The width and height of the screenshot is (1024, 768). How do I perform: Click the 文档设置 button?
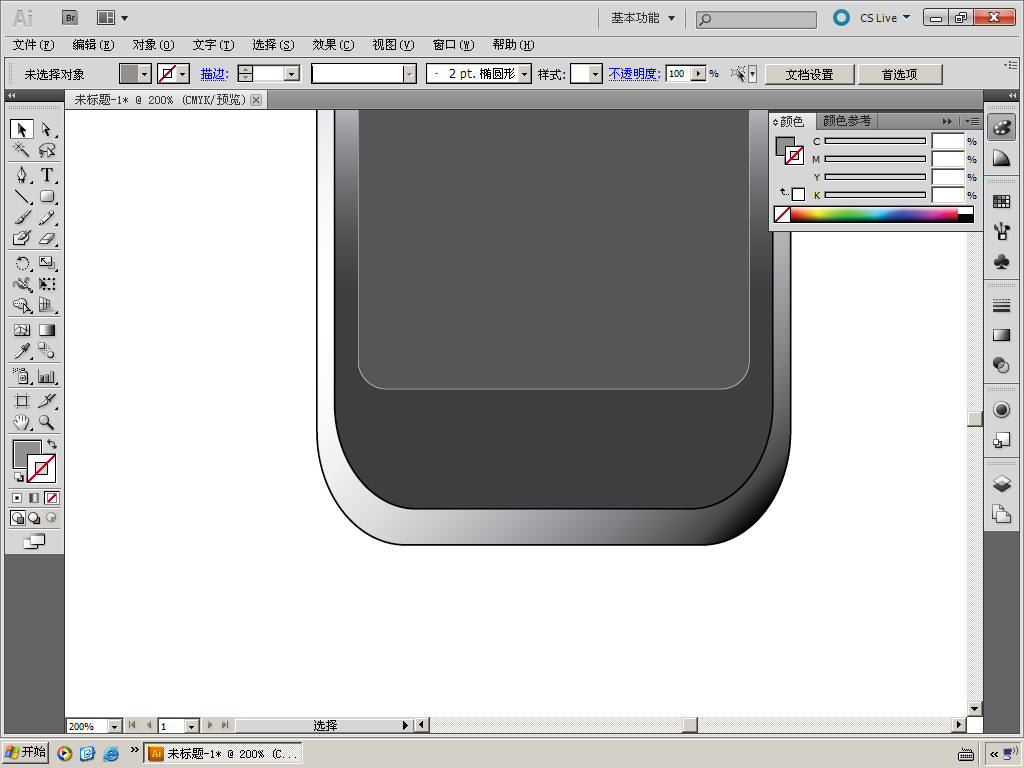[x=809, y=74]
